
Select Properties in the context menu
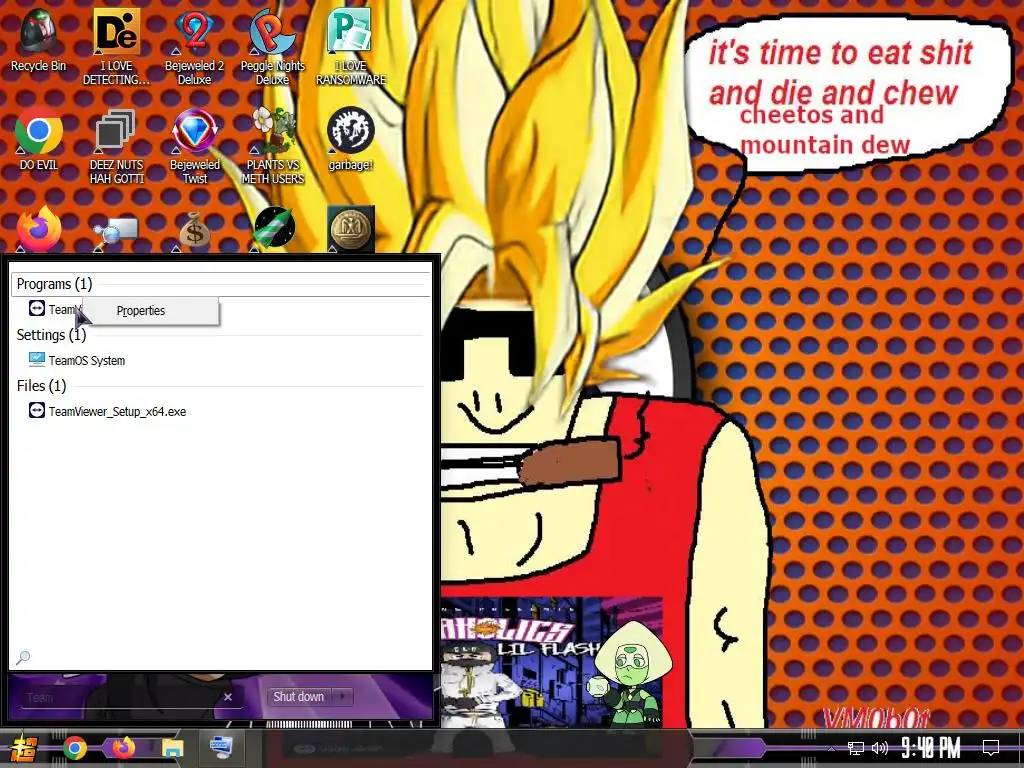[x=150, y=311]
